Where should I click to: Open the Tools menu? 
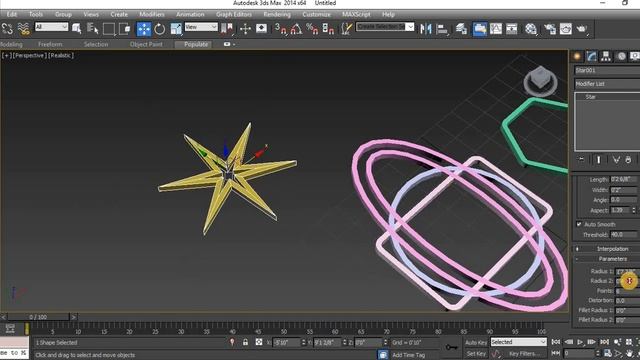pos(36,14)
